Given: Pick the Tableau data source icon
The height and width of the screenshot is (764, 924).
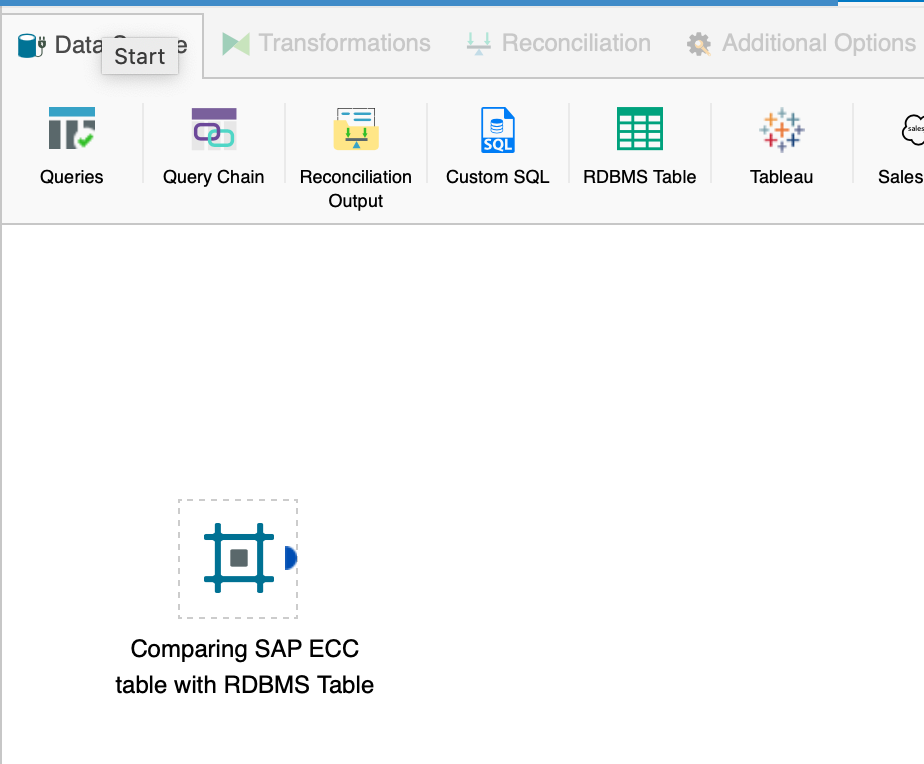Looking at the screenshot, I should click(x=781, y=129).
